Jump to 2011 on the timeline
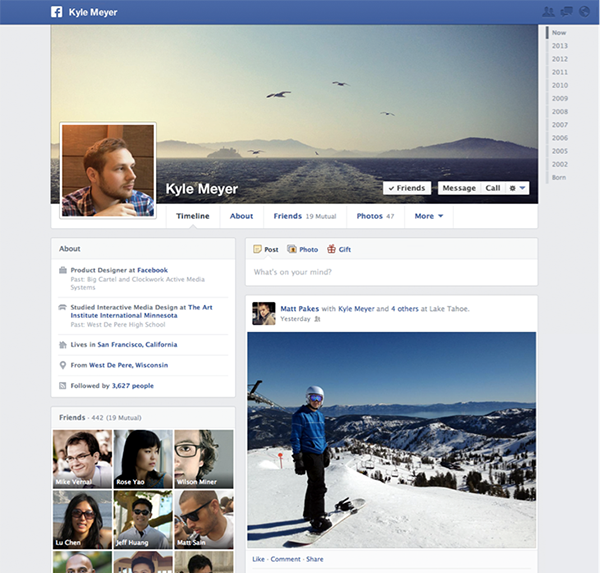This screenshot has height=573, width=600. click(x=559, y=72)
